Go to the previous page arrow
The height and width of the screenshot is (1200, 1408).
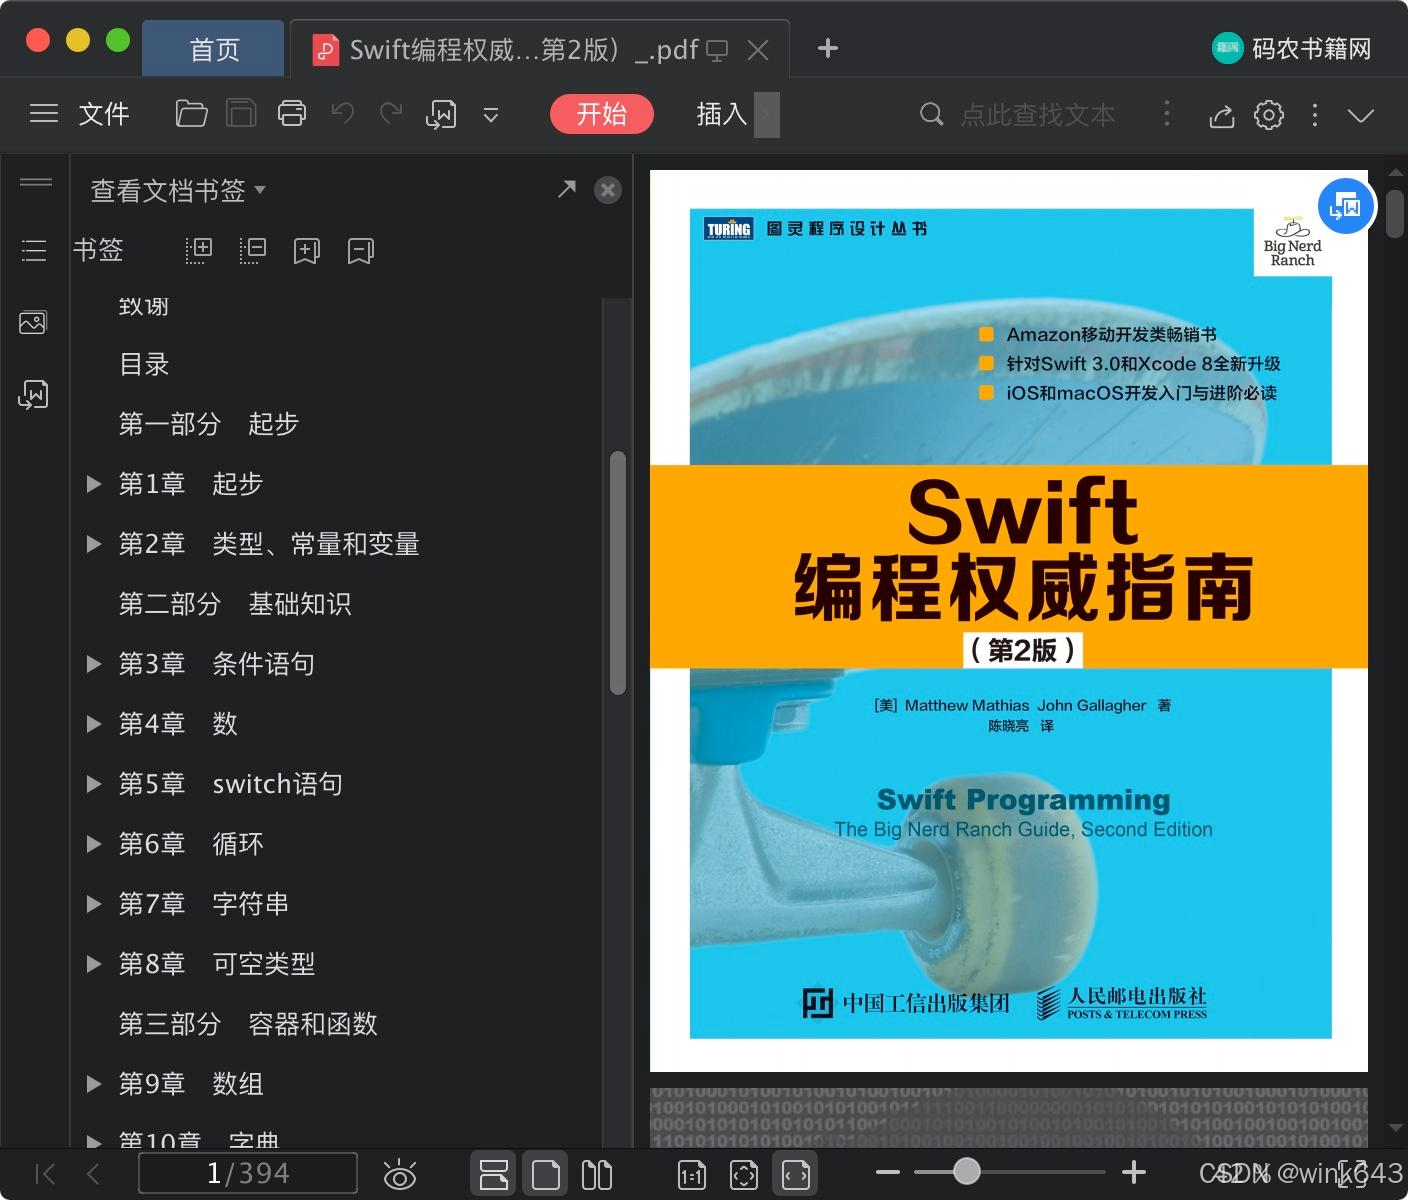[x=93, y=1173]
